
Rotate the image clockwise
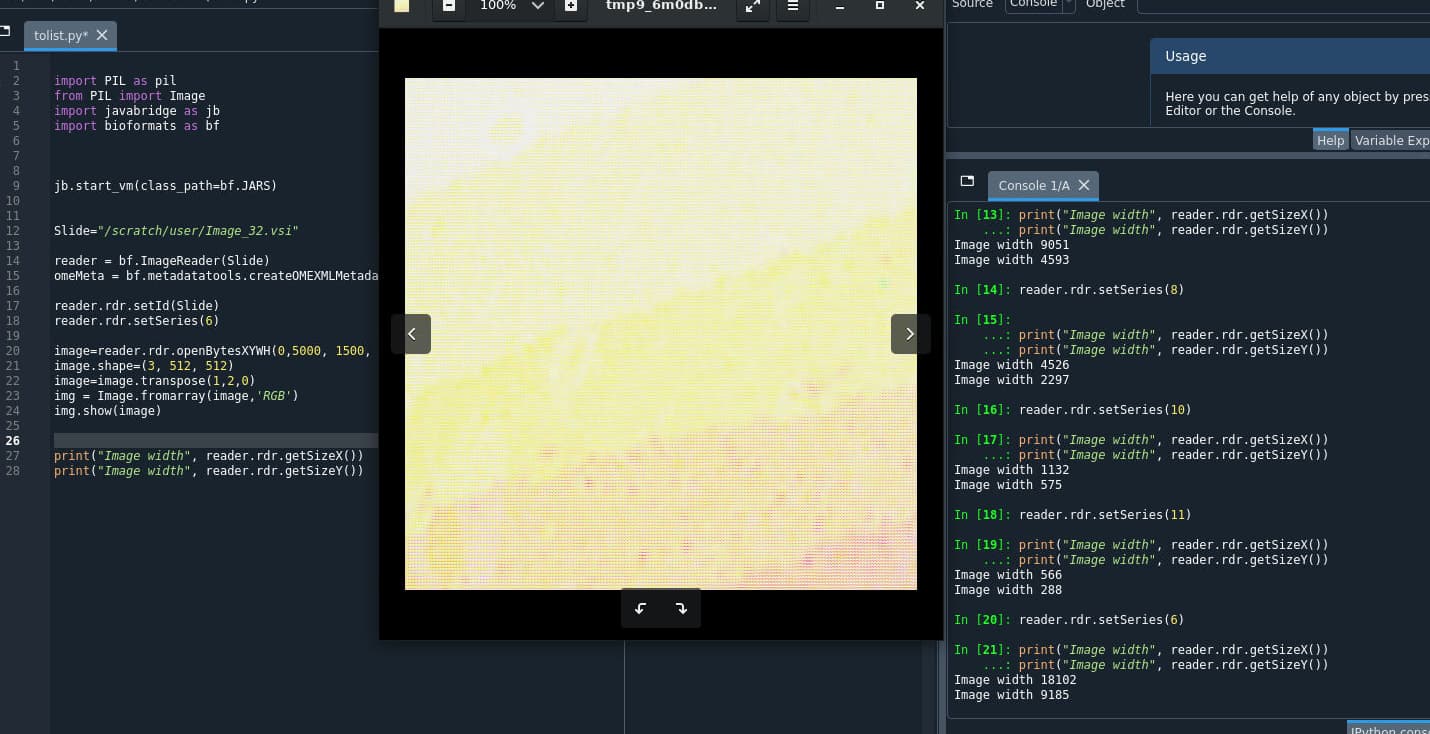(682, 608)
